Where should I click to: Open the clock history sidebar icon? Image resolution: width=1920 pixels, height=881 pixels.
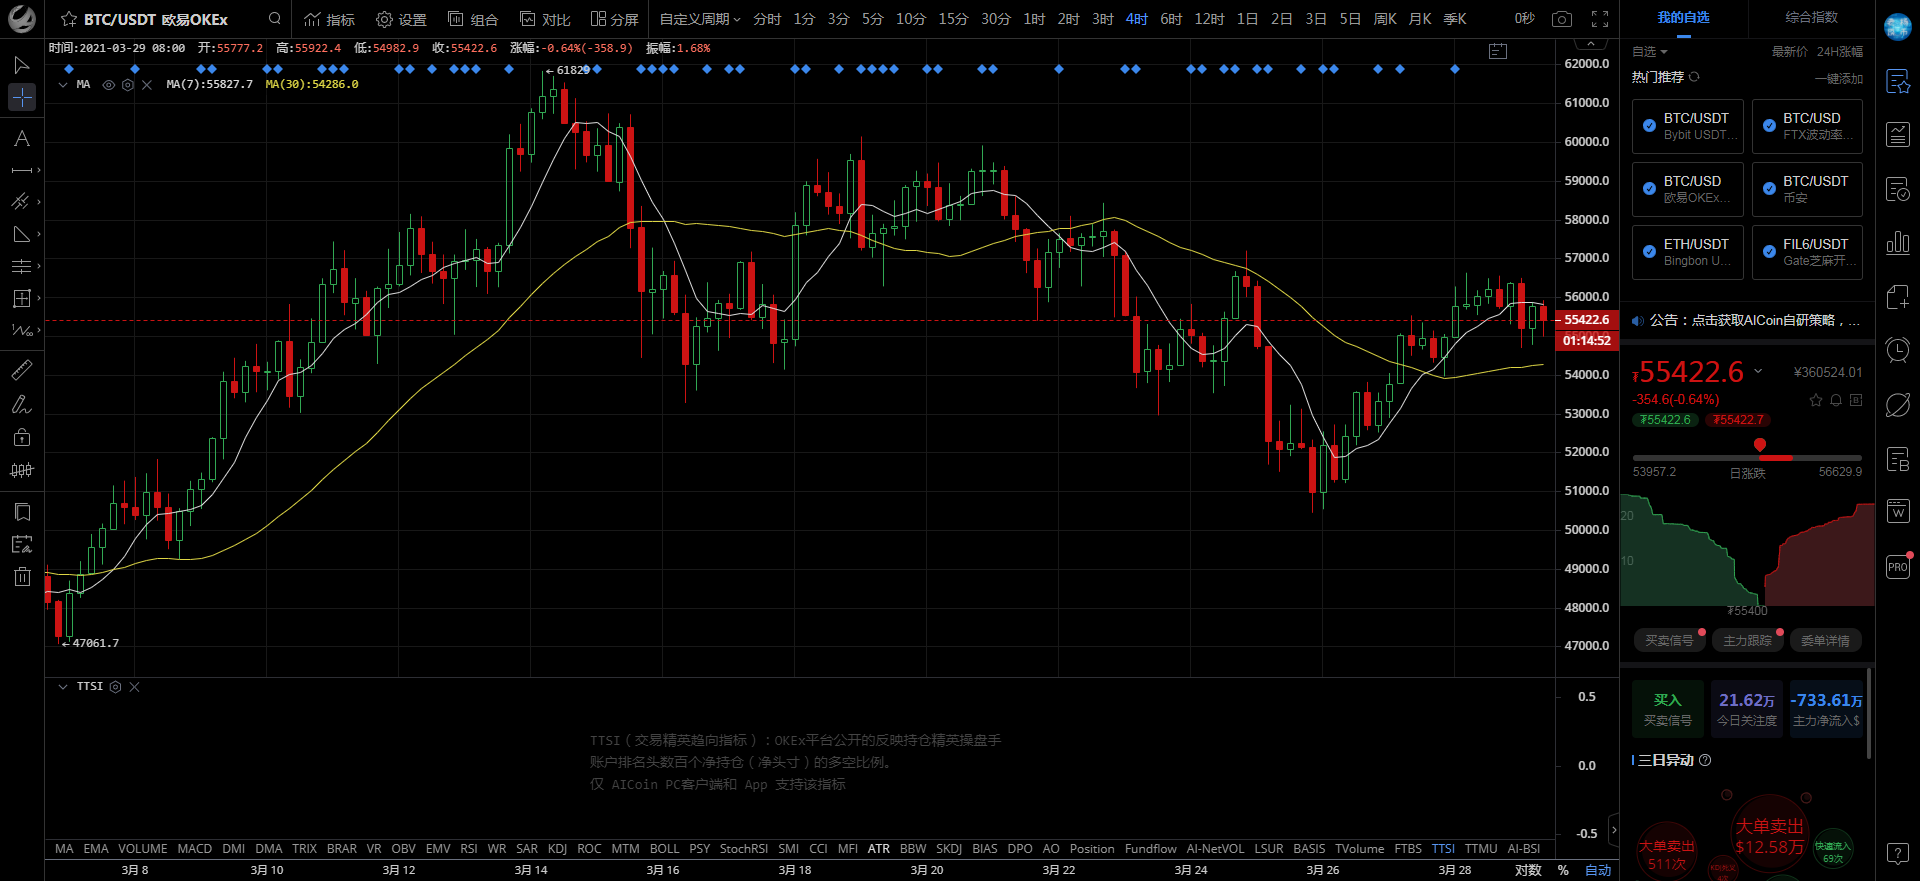click(1898, 350)
